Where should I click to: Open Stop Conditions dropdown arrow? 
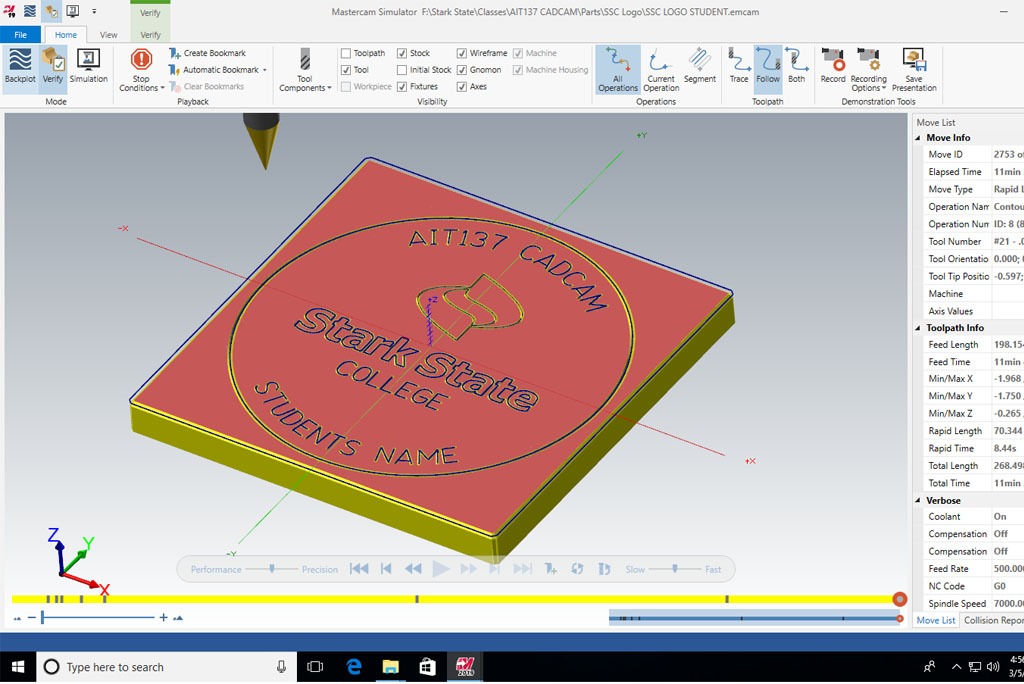[163, 88]
